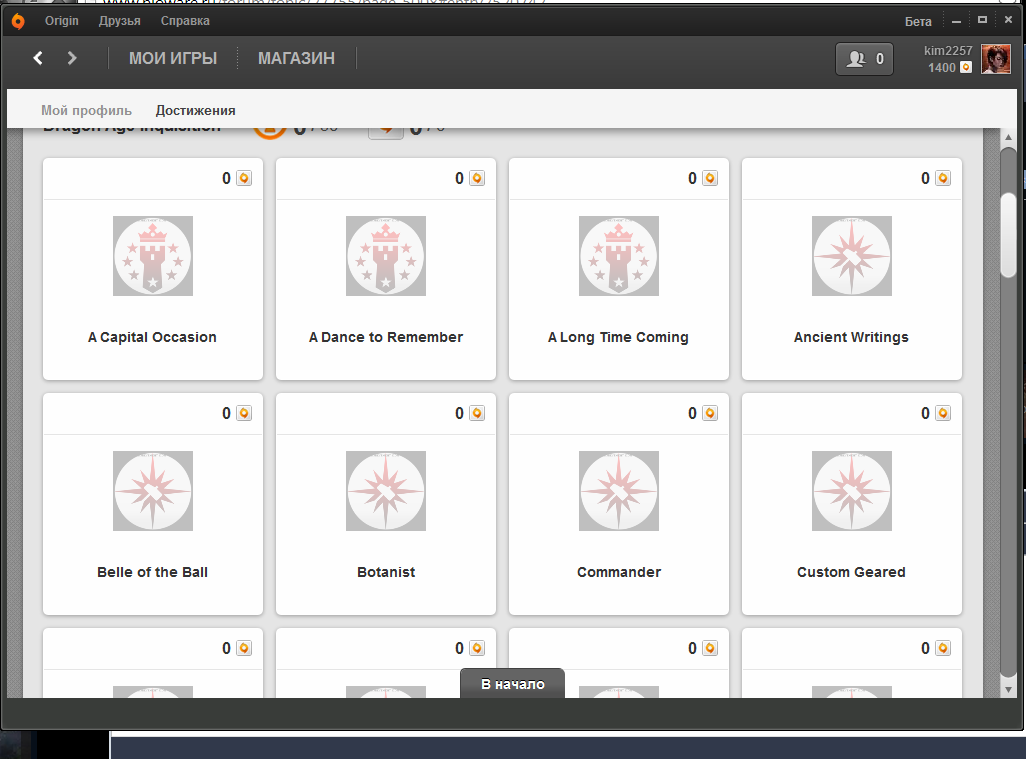
Task: Click the 1400 points value
Action: (x=942, y=67)
